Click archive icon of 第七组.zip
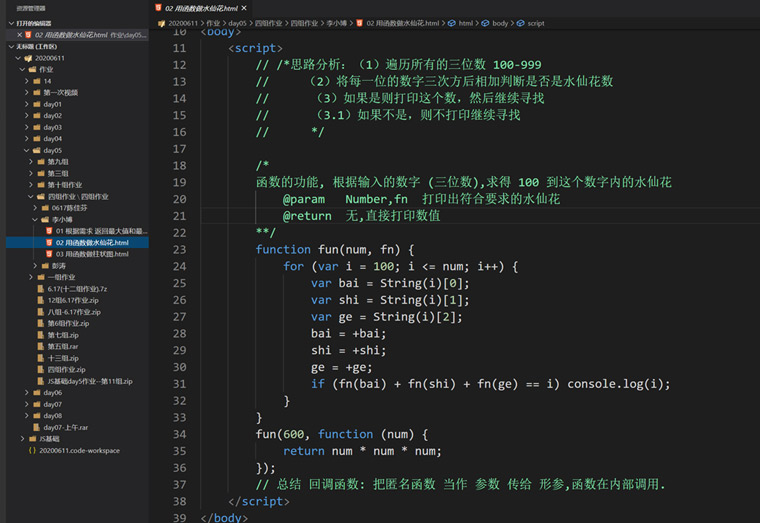Image resolution: width=760 pixels, height=523 pixels. point(41,335)
